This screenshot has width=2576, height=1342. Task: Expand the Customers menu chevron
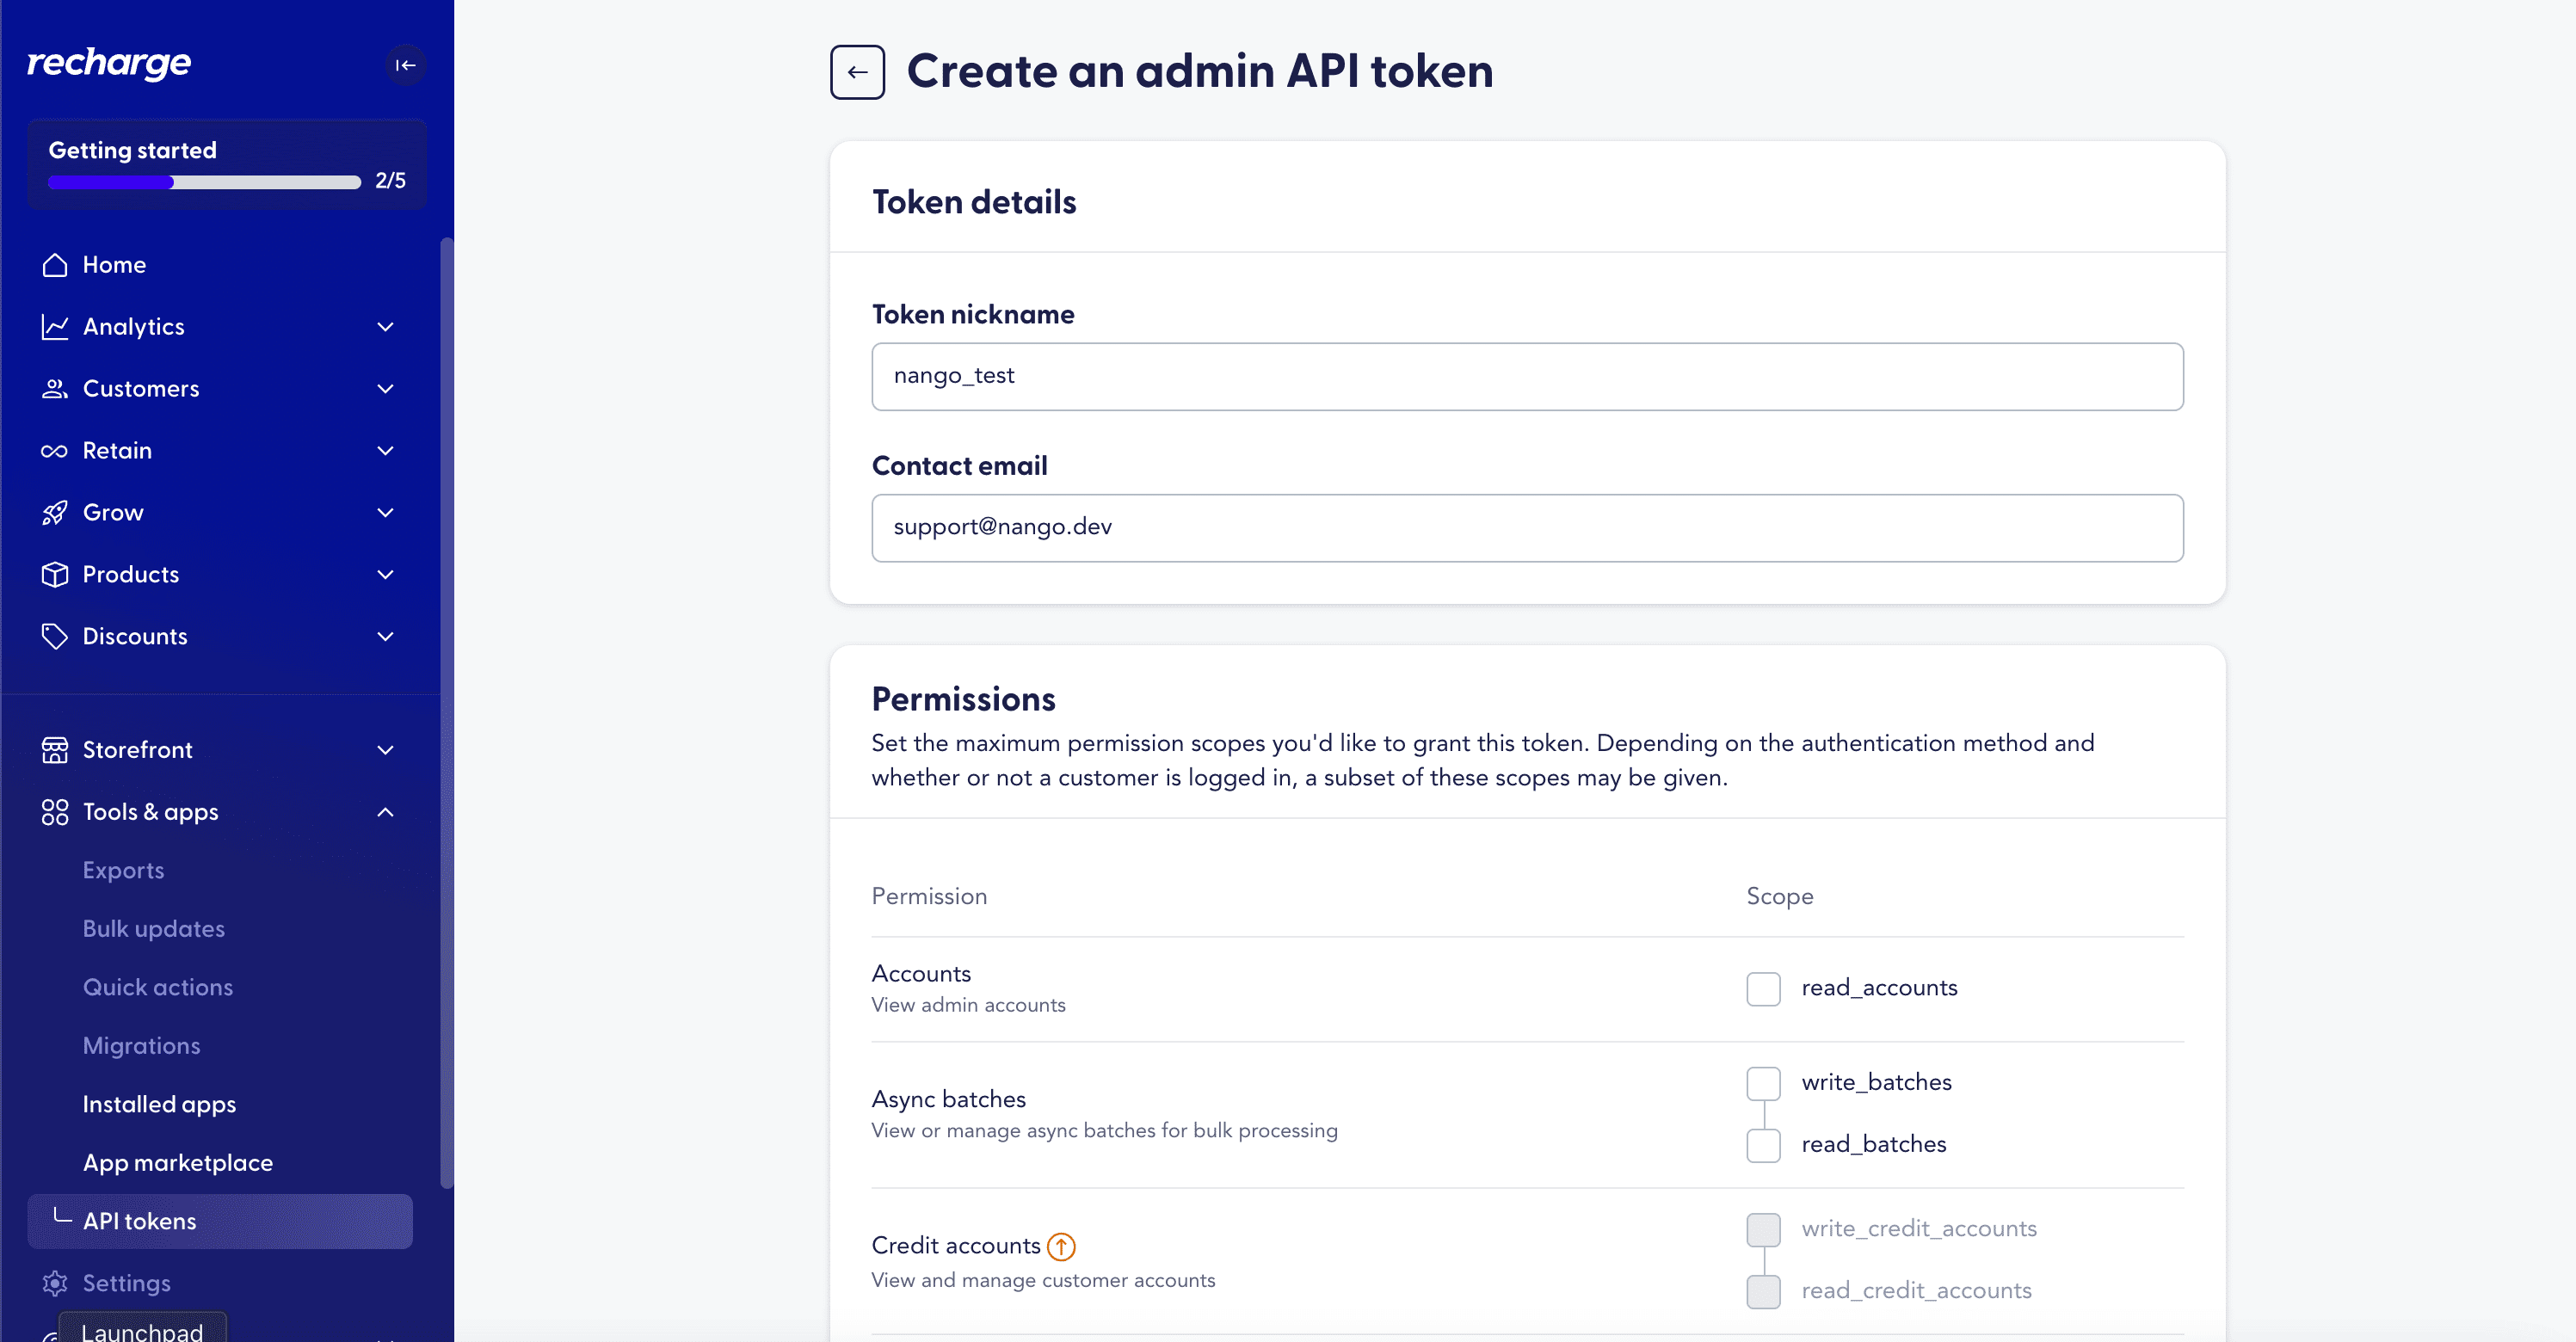385,389
